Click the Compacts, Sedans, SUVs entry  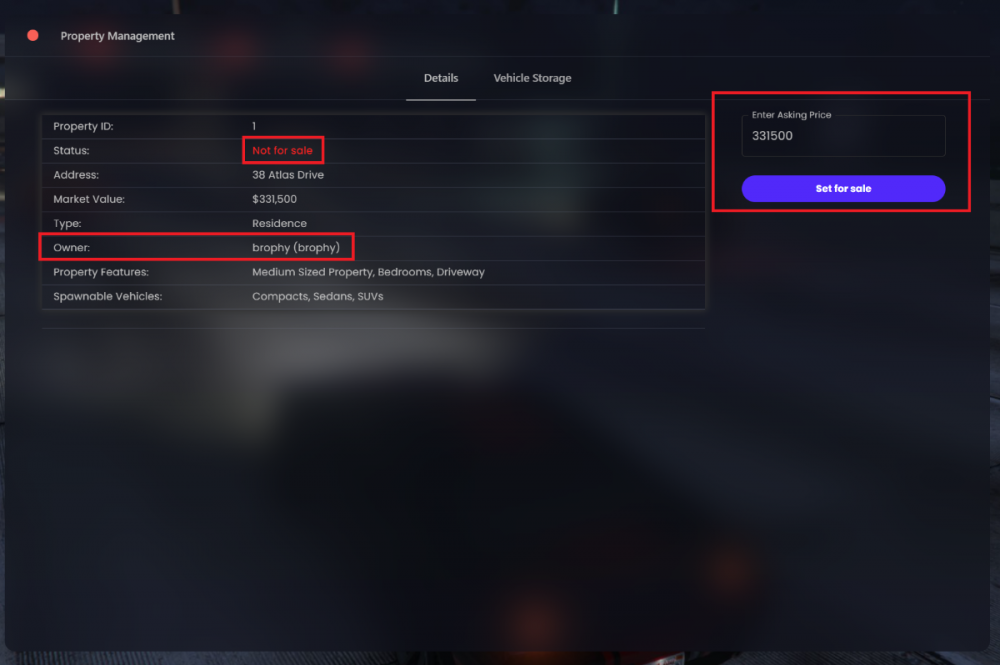318,296
